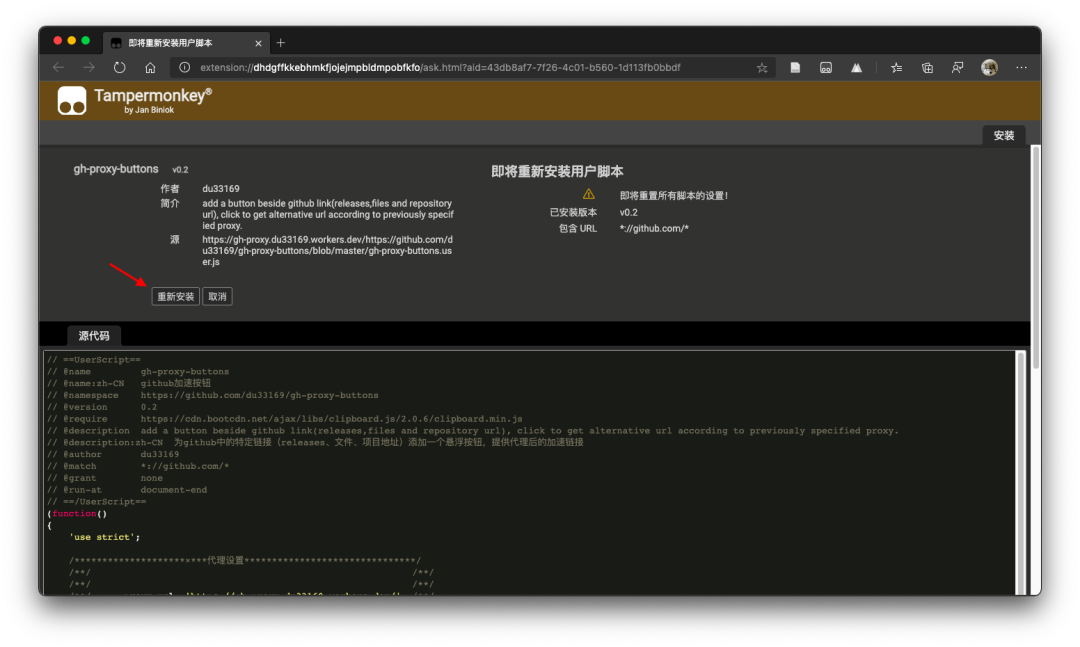Open the Tampermonkey extension icon in toolbar
1080x647 pixels.
(826, 68)
